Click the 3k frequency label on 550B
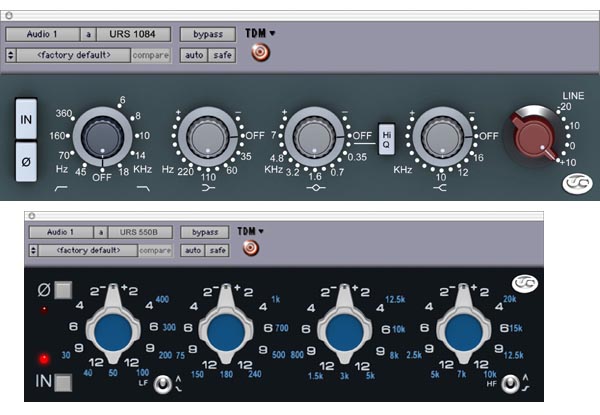Image resolution: width=600 pixels, height=415 pixels. [344, 376]
